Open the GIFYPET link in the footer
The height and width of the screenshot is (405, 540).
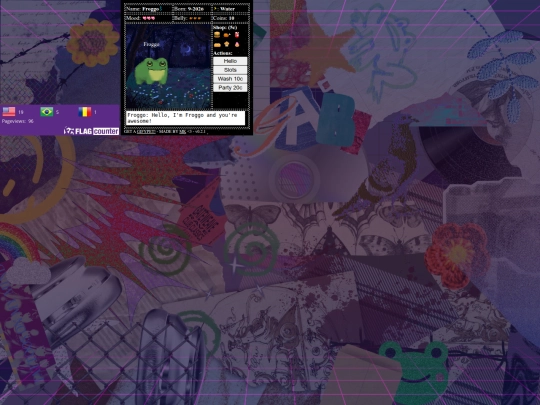pos(146,132)
